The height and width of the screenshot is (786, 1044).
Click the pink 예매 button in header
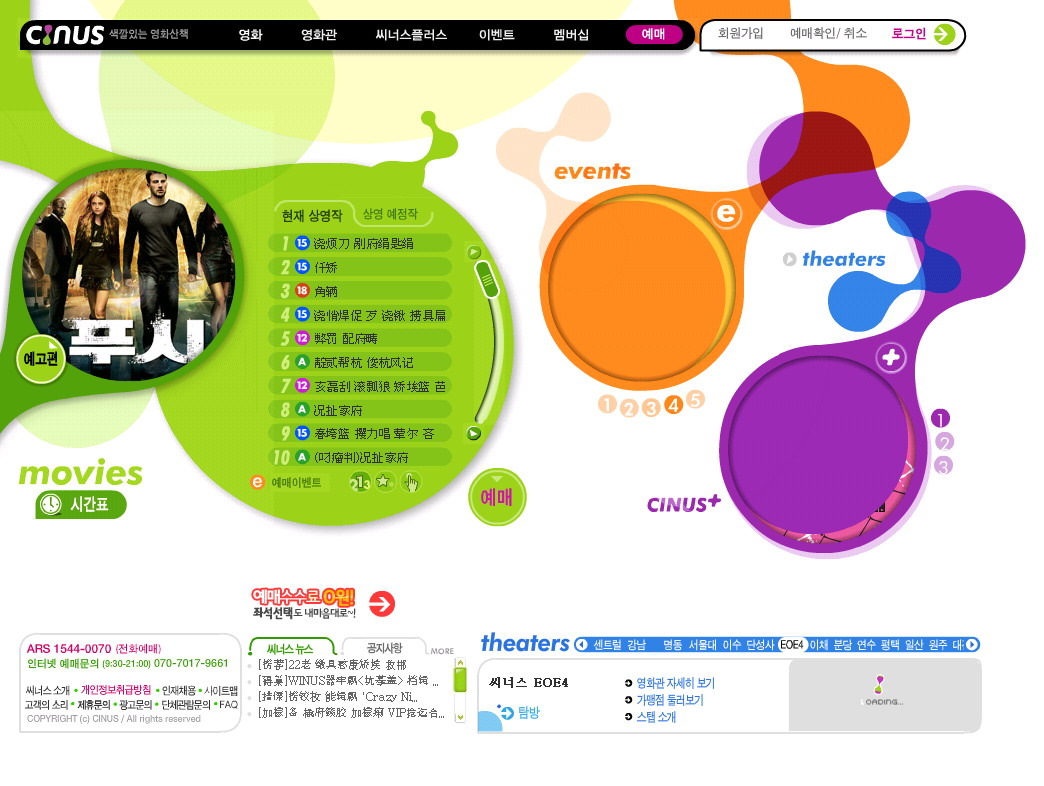coord(653,35)
